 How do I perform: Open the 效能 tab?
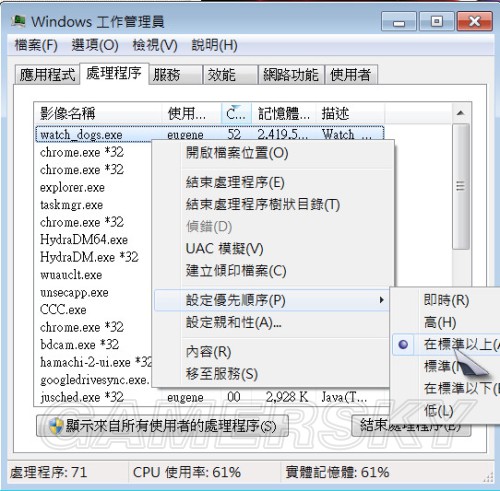click(x=230, y=74)
